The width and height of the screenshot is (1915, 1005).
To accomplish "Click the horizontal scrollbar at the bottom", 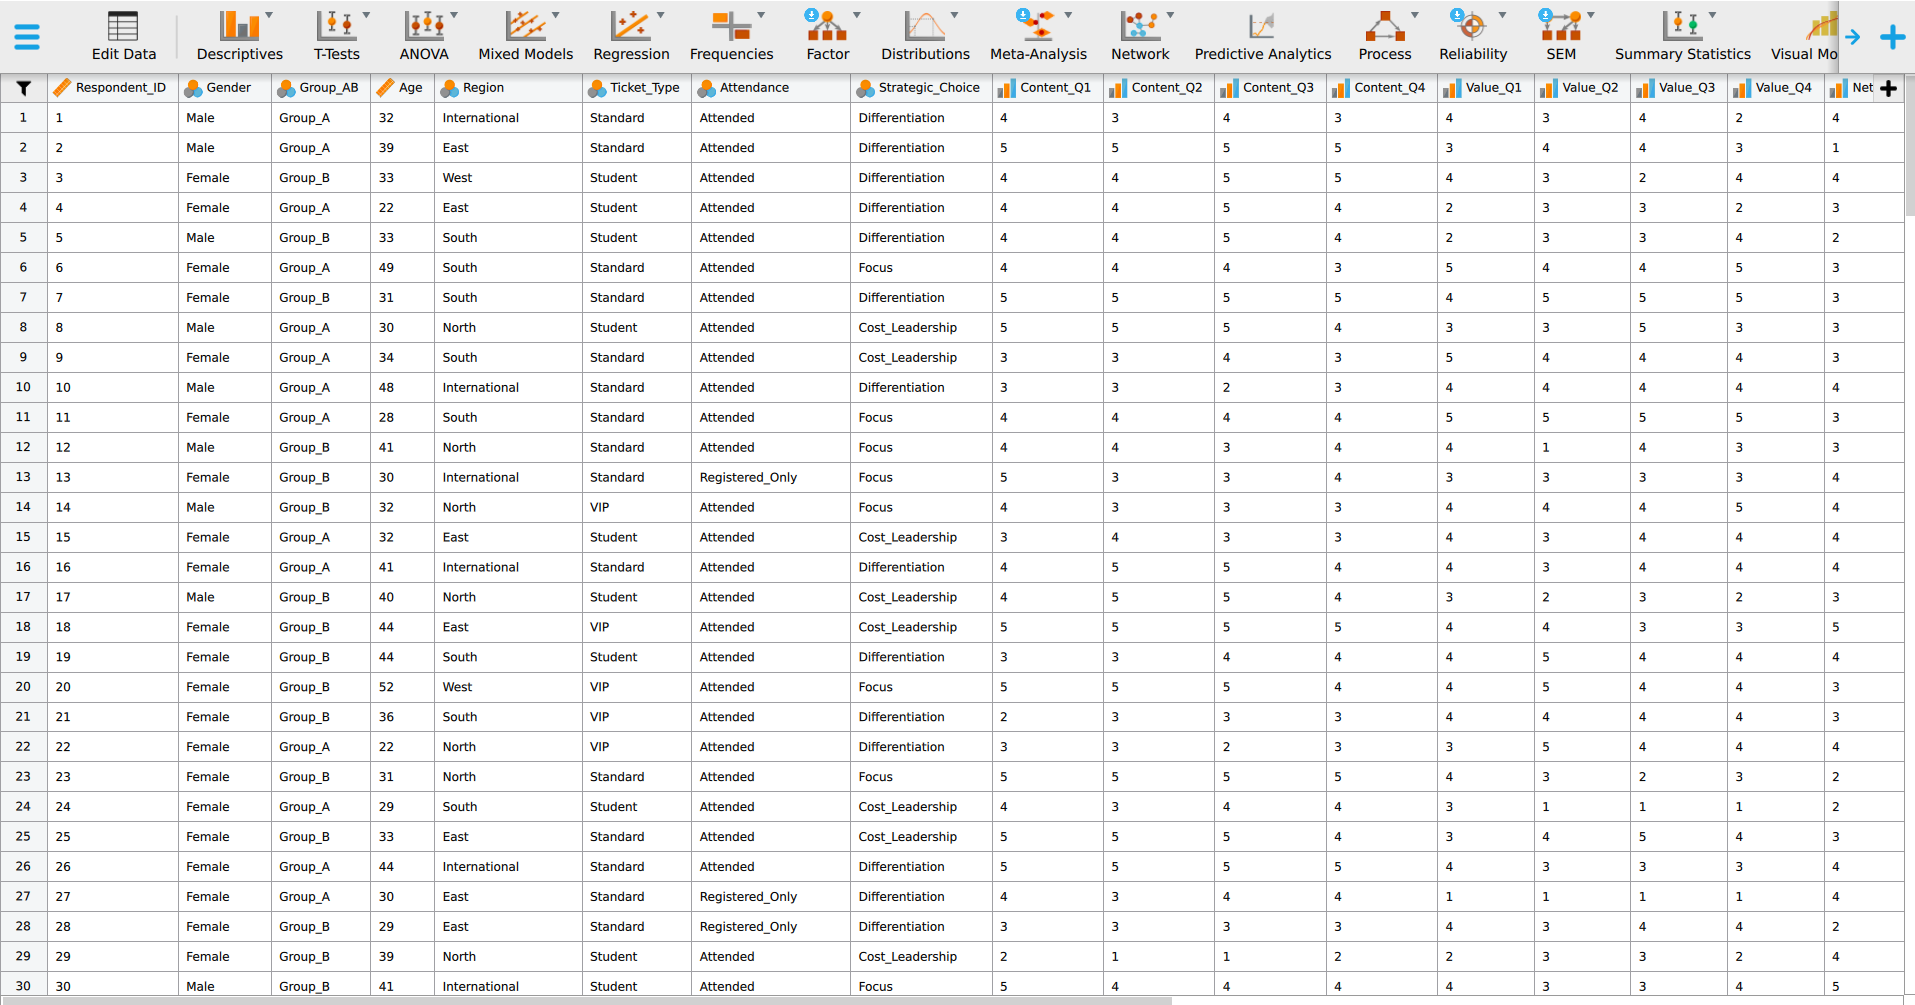I will pyautogui.click(x=585, y=1000).
